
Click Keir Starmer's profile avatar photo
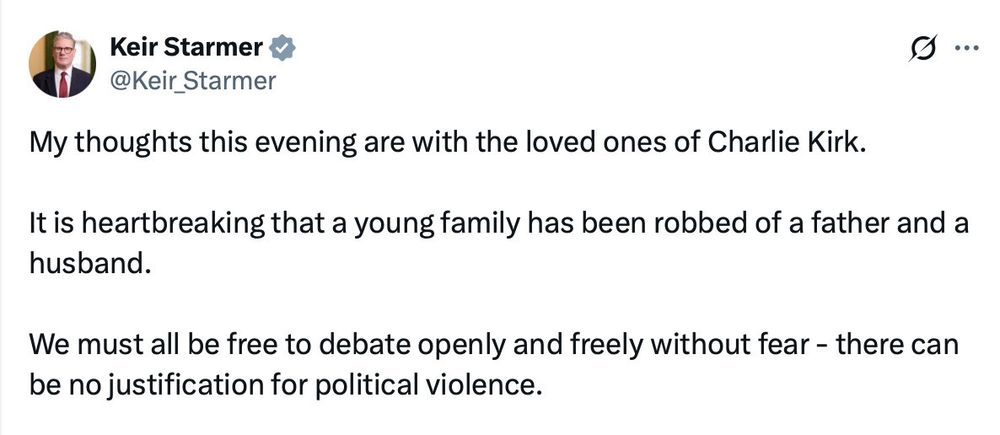[62, 64]
